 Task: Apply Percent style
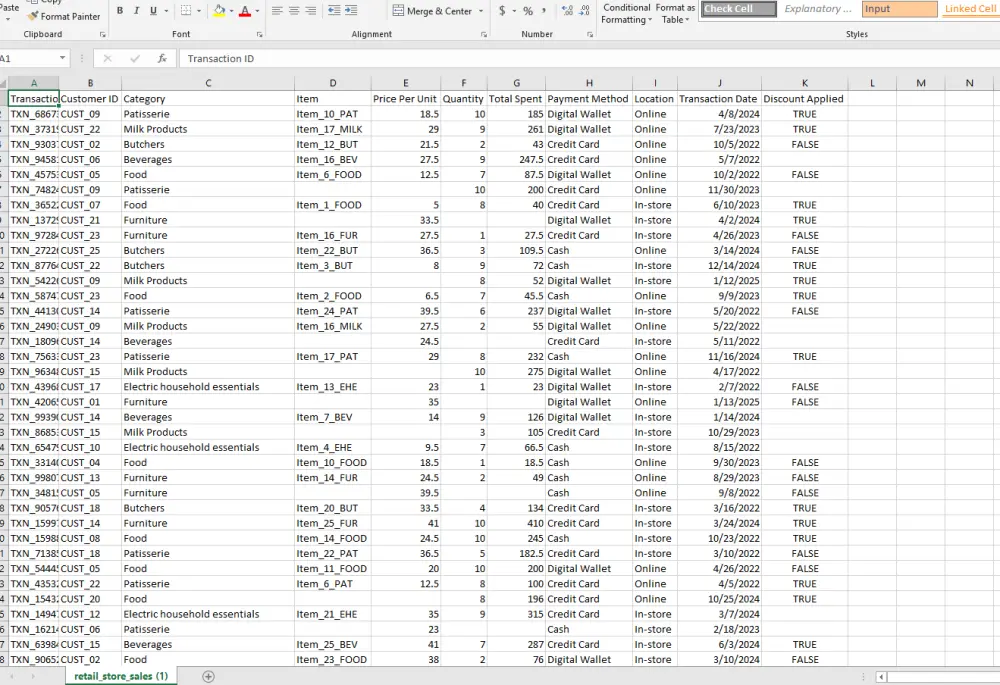coord(528,11)
